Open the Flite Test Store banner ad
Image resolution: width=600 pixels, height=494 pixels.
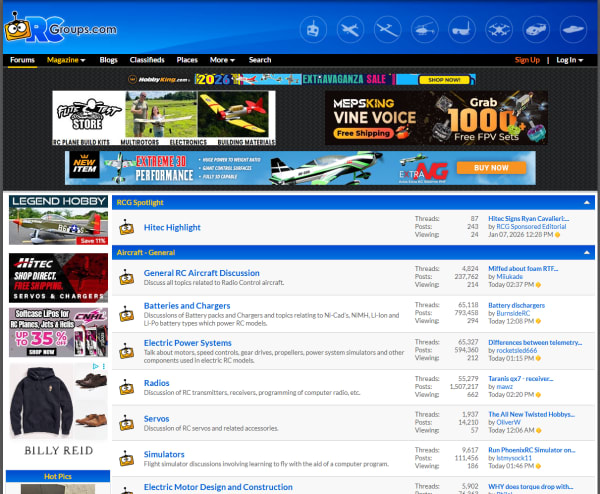[164, 118]
